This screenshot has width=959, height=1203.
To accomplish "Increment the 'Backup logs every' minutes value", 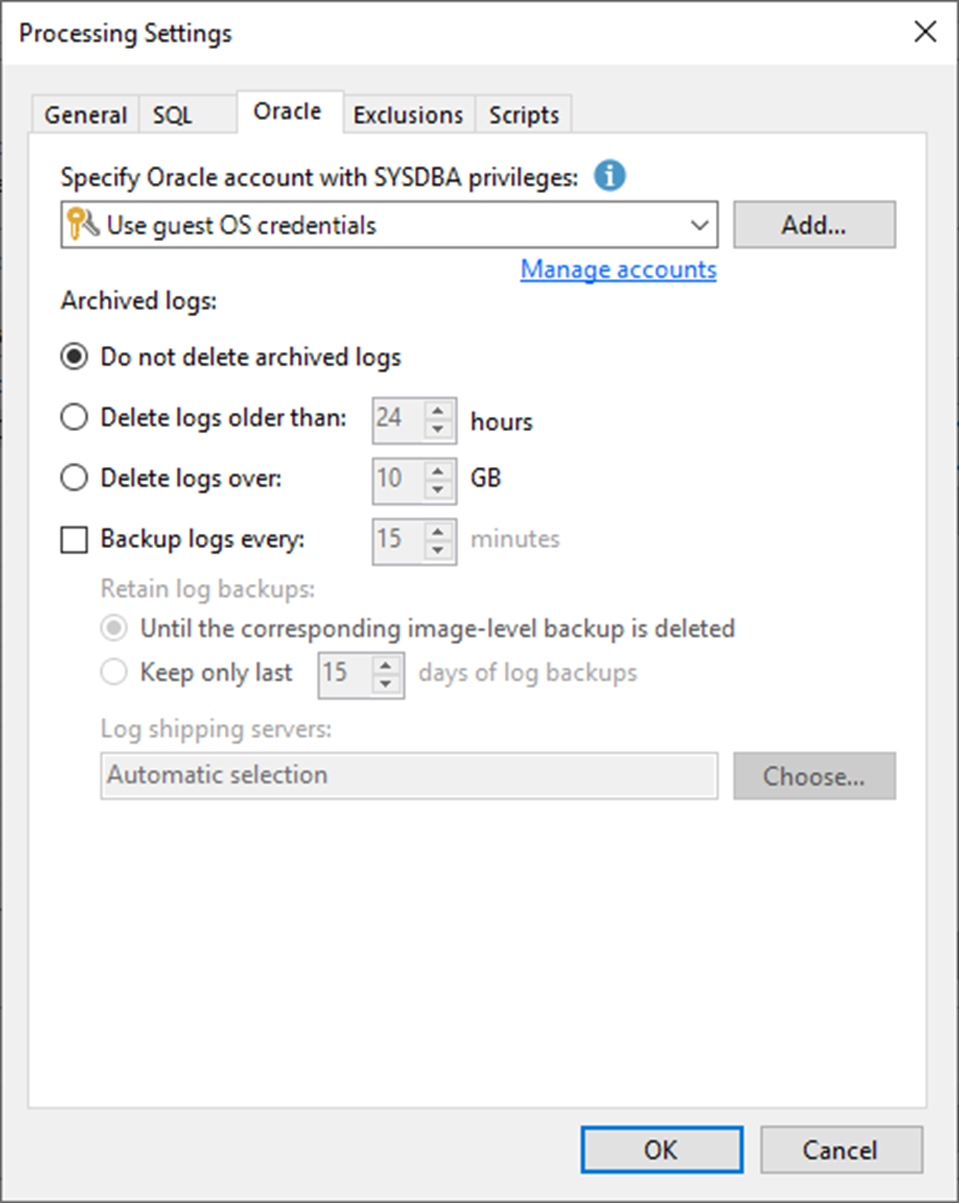I will tap(437, 533).
